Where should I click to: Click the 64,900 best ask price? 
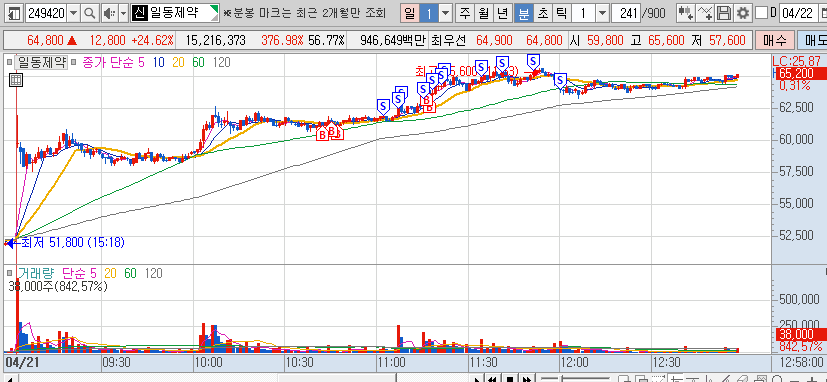pos(494,40)
